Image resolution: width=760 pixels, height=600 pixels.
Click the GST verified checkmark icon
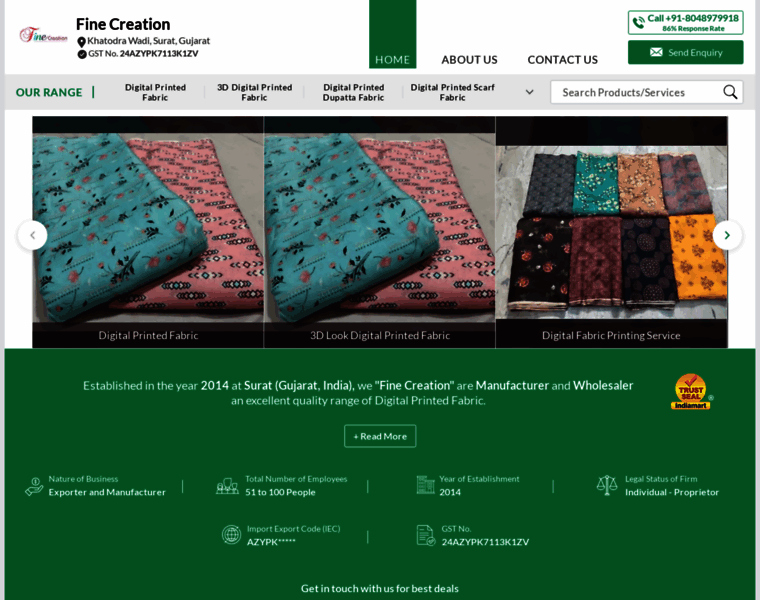(82, 54)
